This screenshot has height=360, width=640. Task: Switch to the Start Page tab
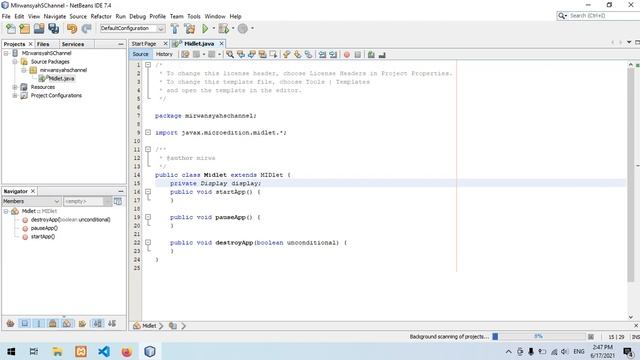click(x=144, y=44)
